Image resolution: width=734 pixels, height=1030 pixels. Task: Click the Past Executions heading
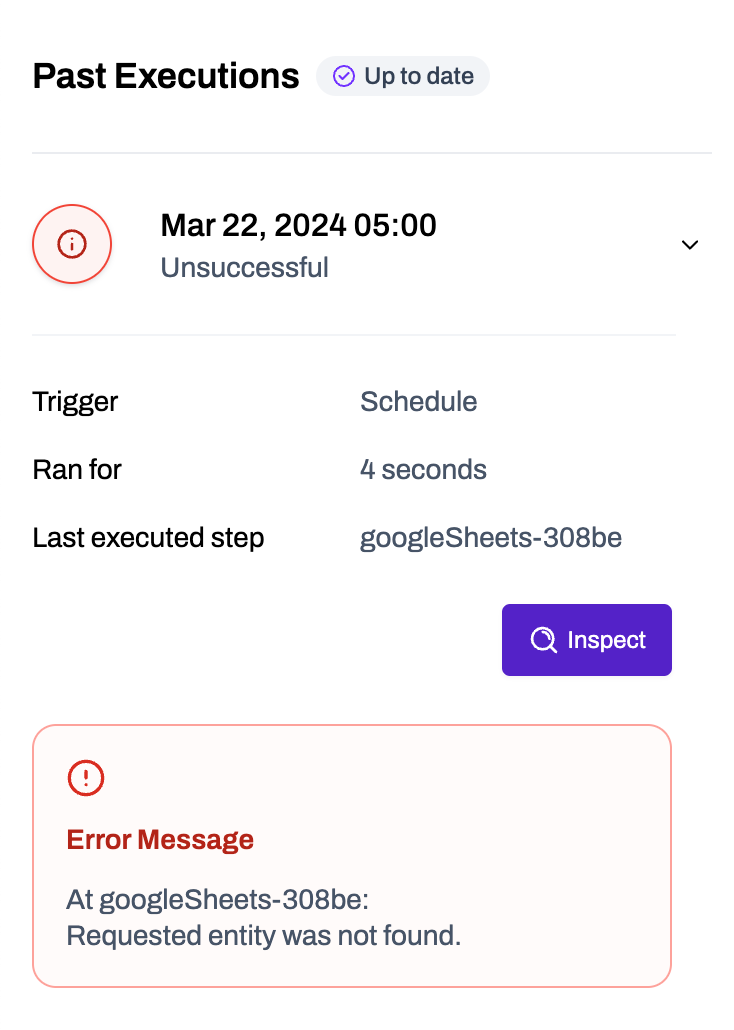pos(166,77)
